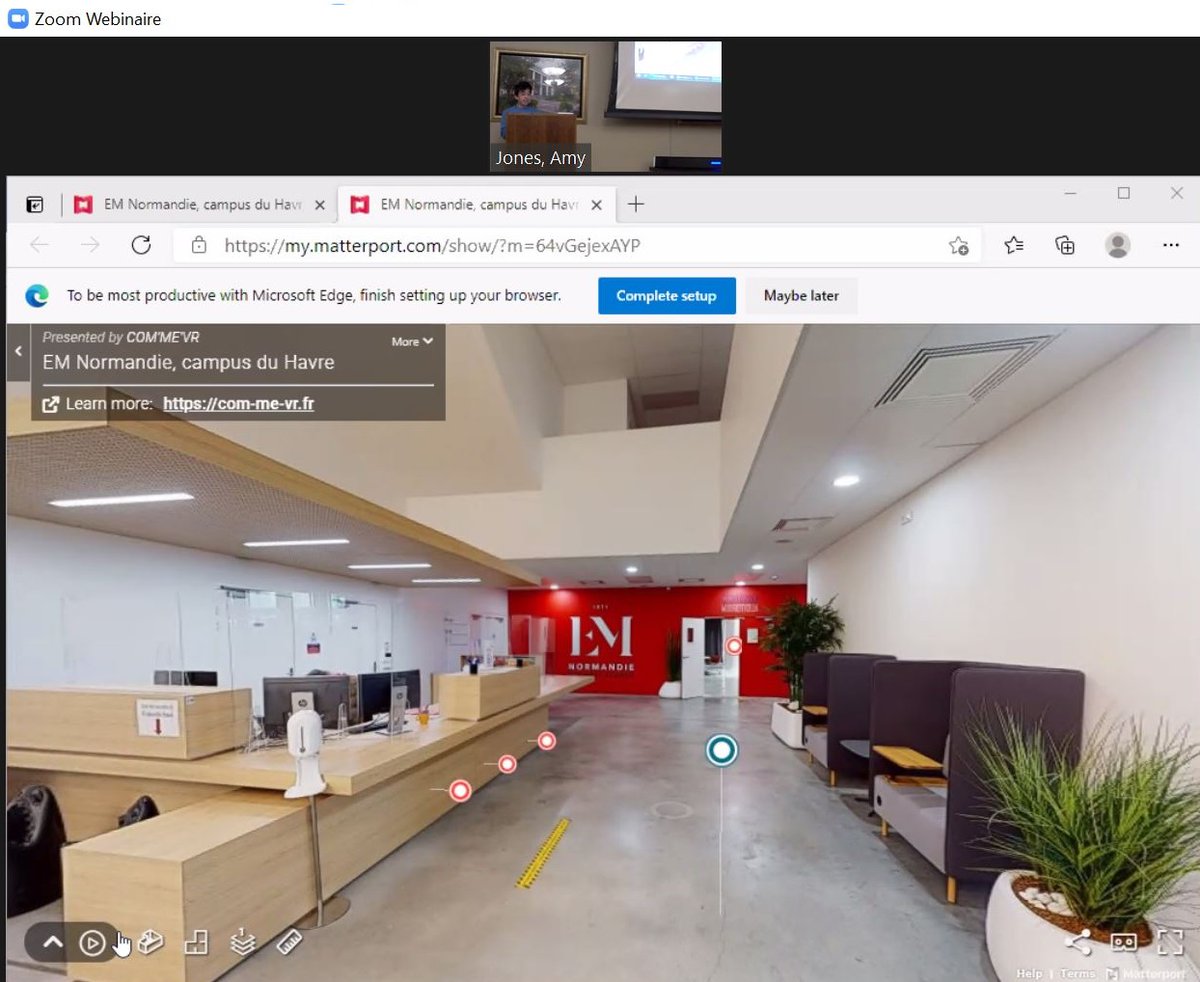Switch to Matterport floorplan view

coord(196,942)
